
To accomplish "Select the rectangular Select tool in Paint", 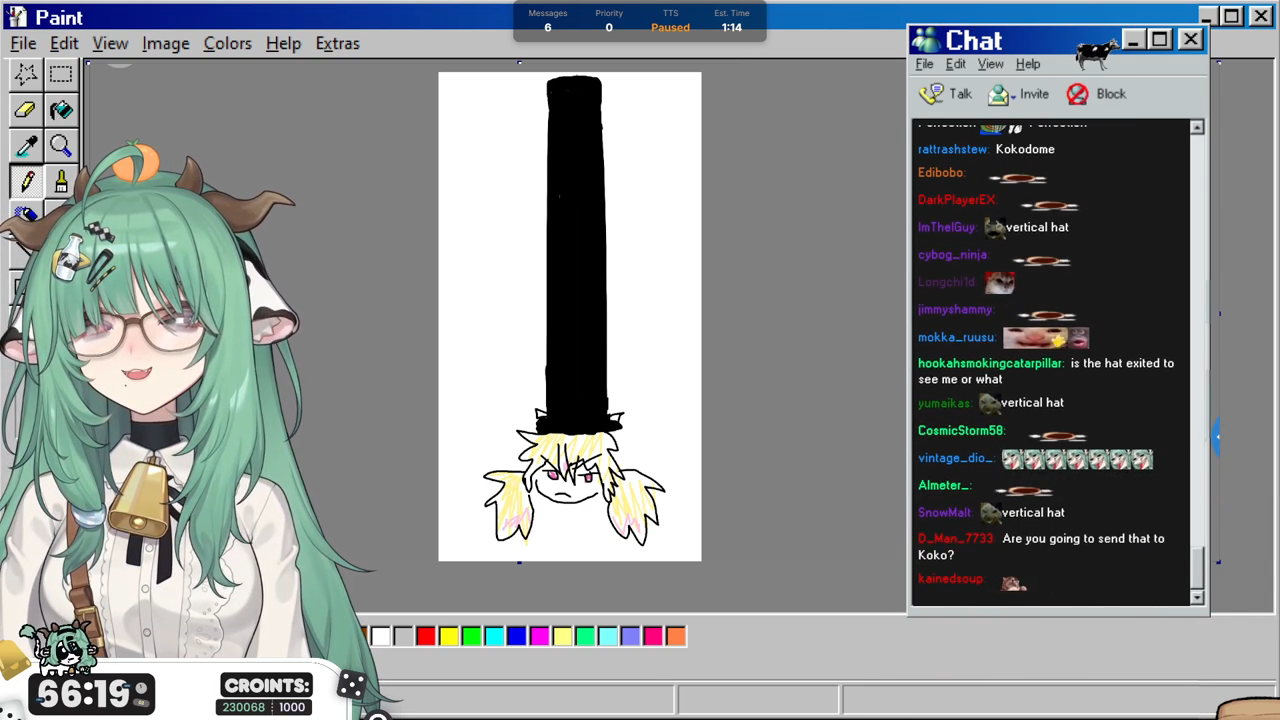I will click(61, 74).
